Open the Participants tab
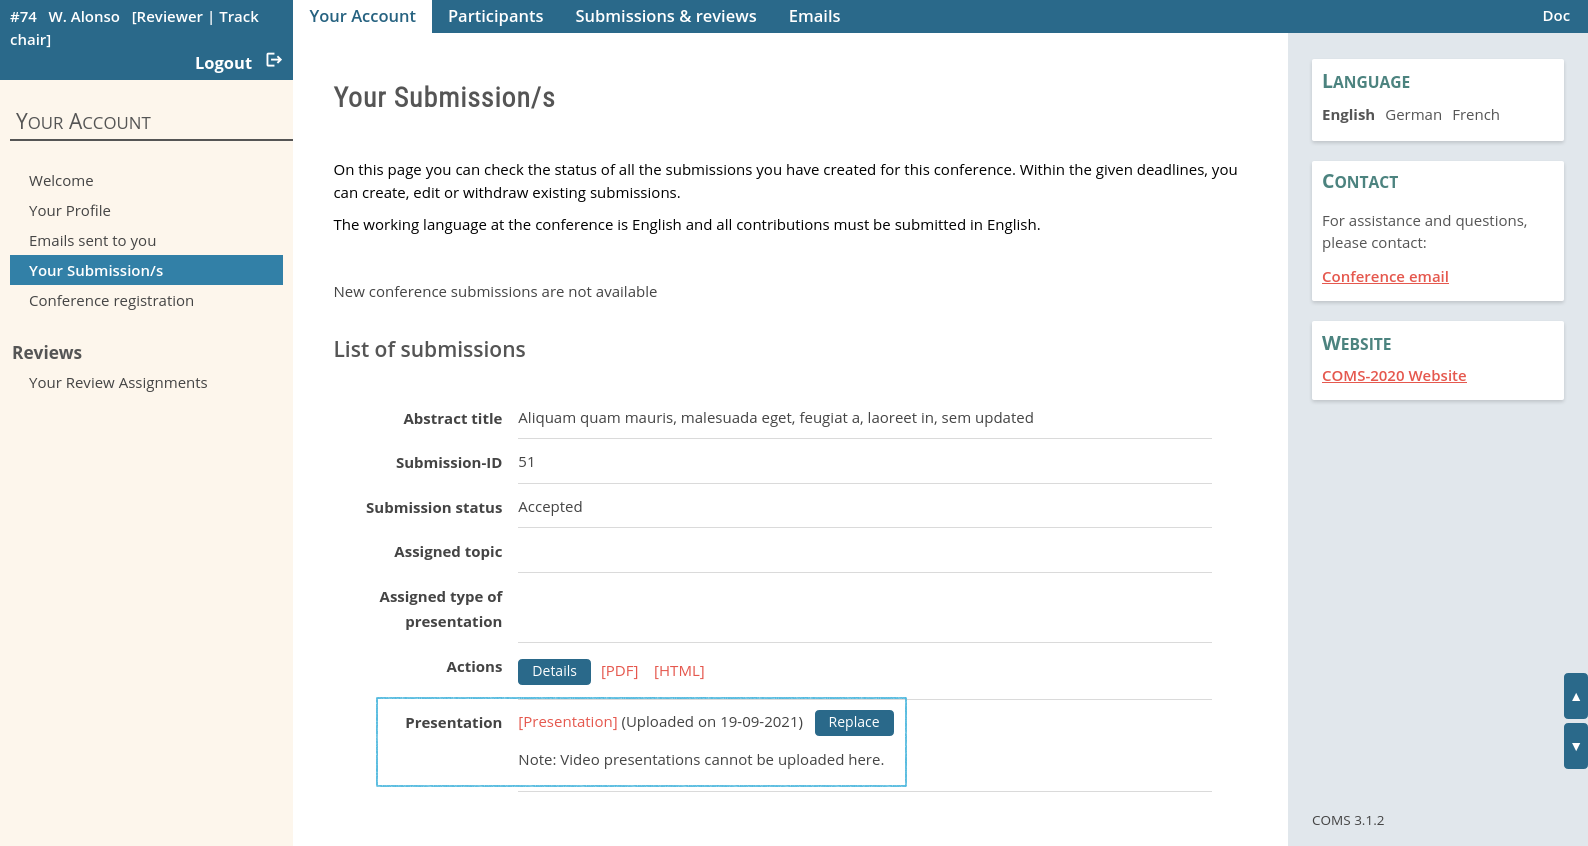Screen dimensions: 1588x846 [x=495, y=16]
